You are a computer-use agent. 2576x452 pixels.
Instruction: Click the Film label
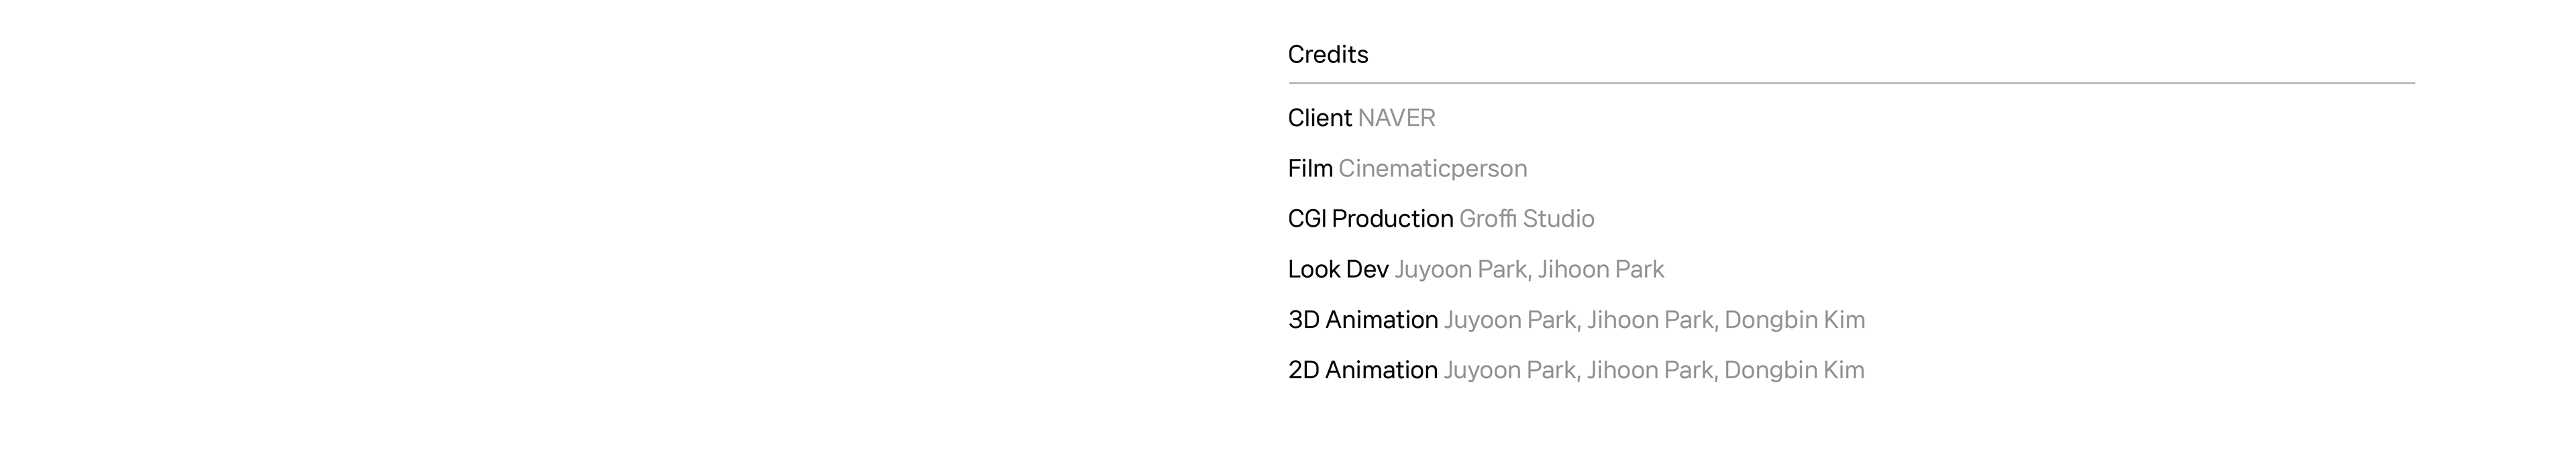click(x=1310, y=169)
